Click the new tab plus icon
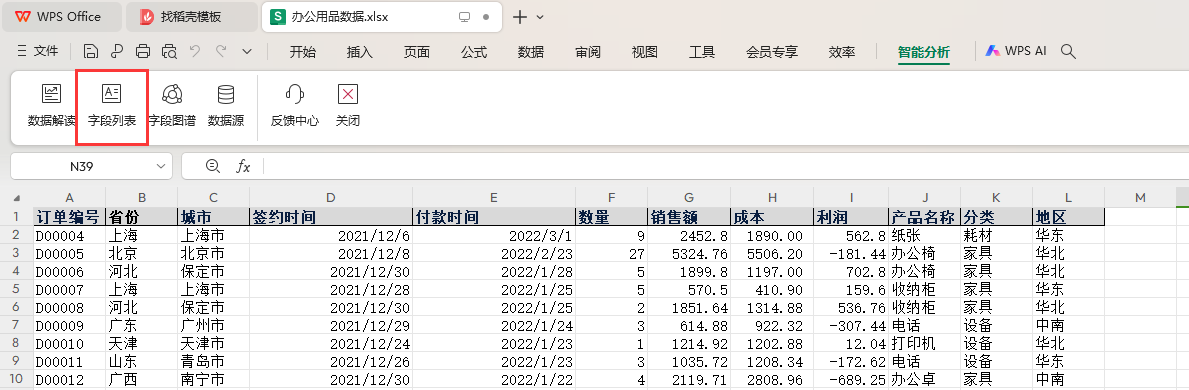 click(520, 17)
